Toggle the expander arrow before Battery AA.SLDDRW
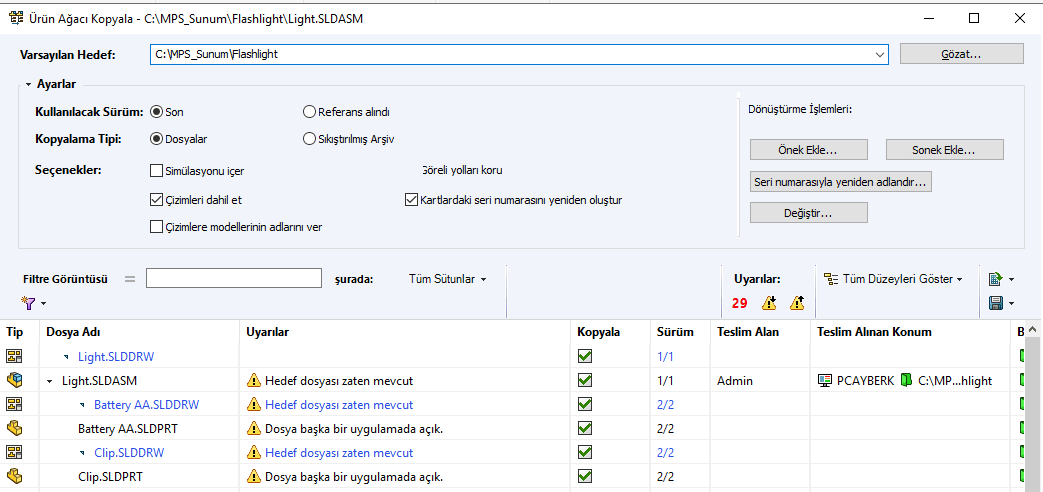This screenshot has width=1043, height=492. tap(82, 405)
